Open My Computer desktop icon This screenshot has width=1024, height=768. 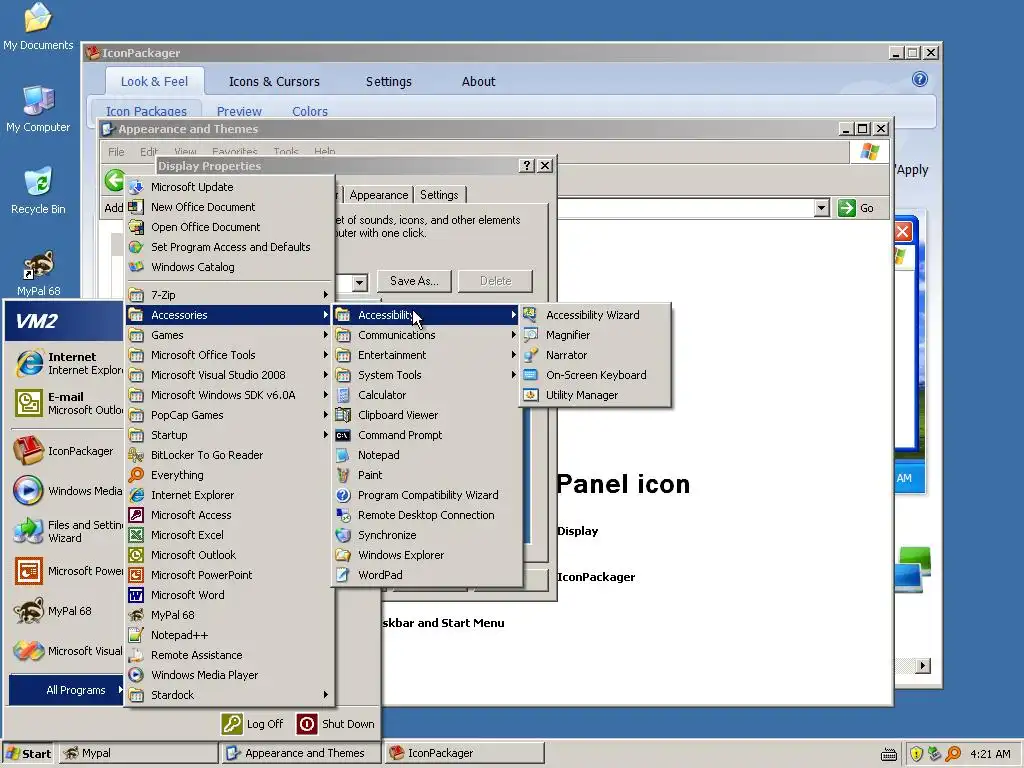tap(38, 109)
